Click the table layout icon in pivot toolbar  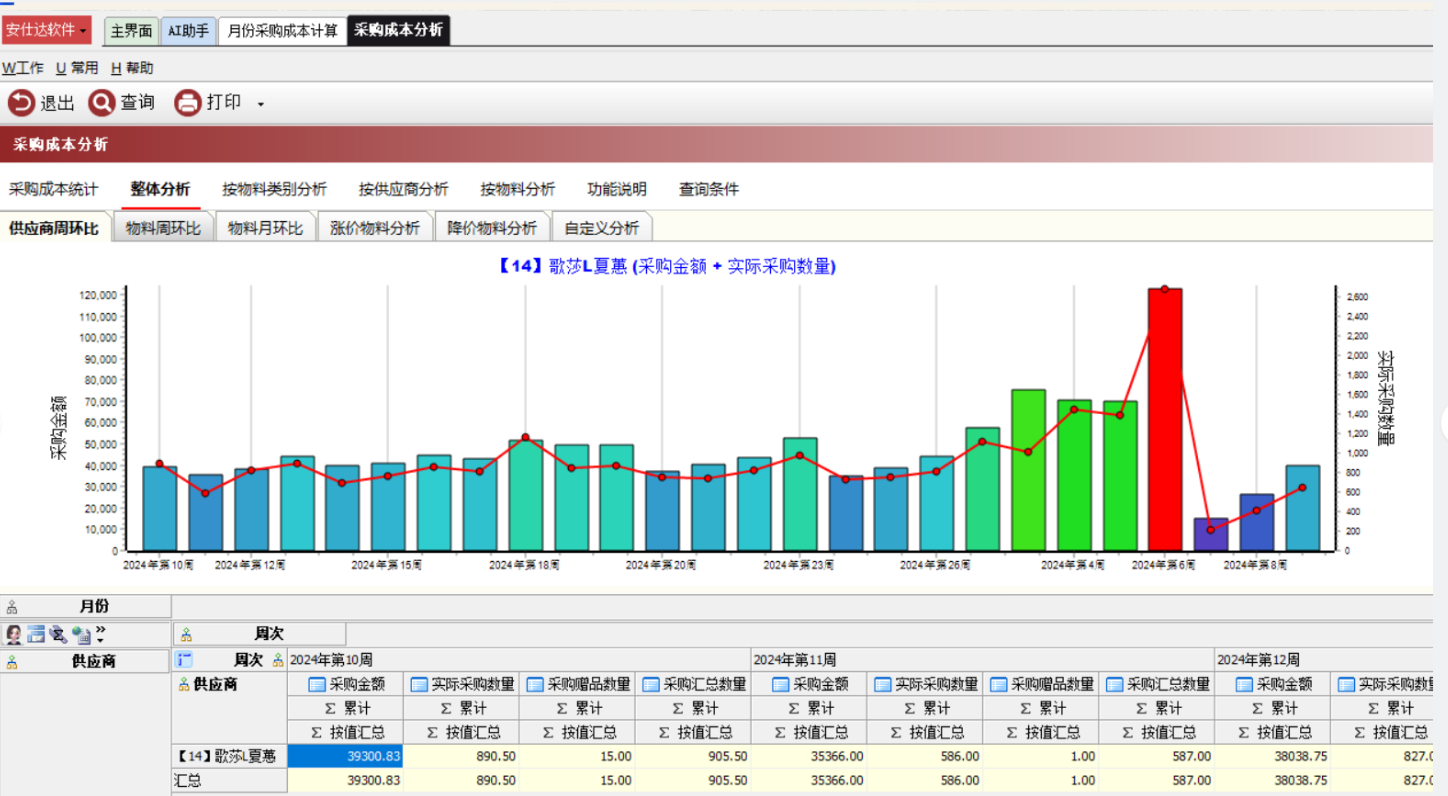point(36,635)
